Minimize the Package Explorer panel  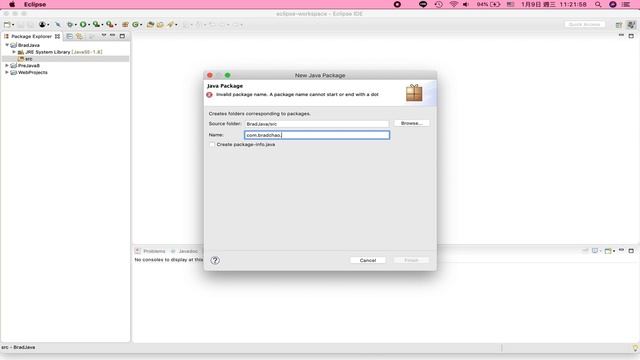point(113,36)
